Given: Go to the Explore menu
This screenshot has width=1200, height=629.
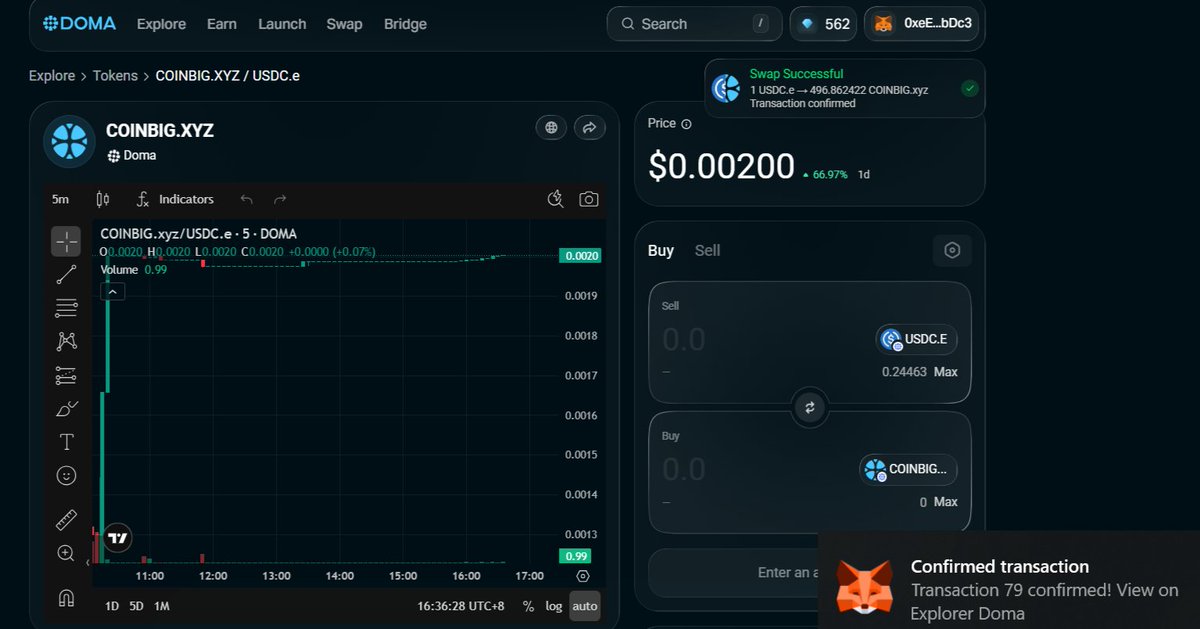Looking at the screenshot, I should 161,24.
